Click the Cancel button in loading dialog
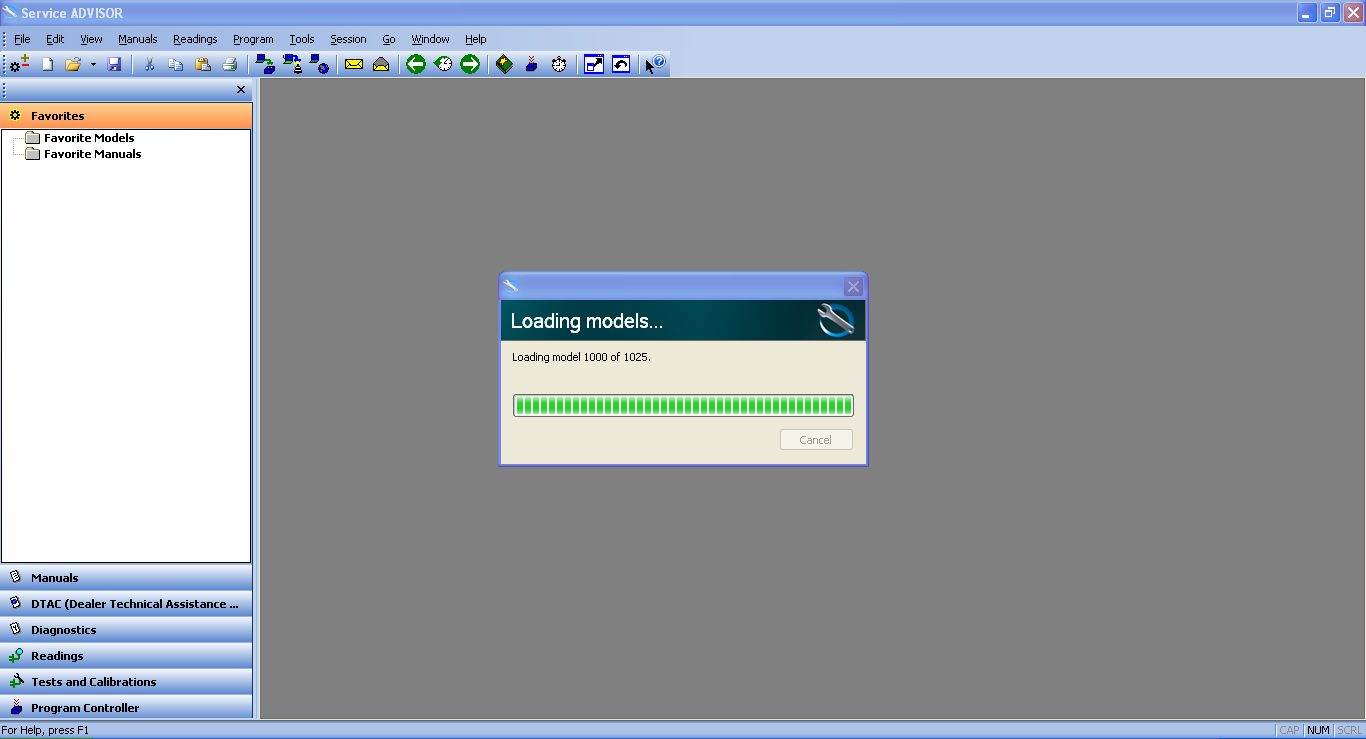Image resolution: width=1366 pixels, height=739 pixels. 816,440
